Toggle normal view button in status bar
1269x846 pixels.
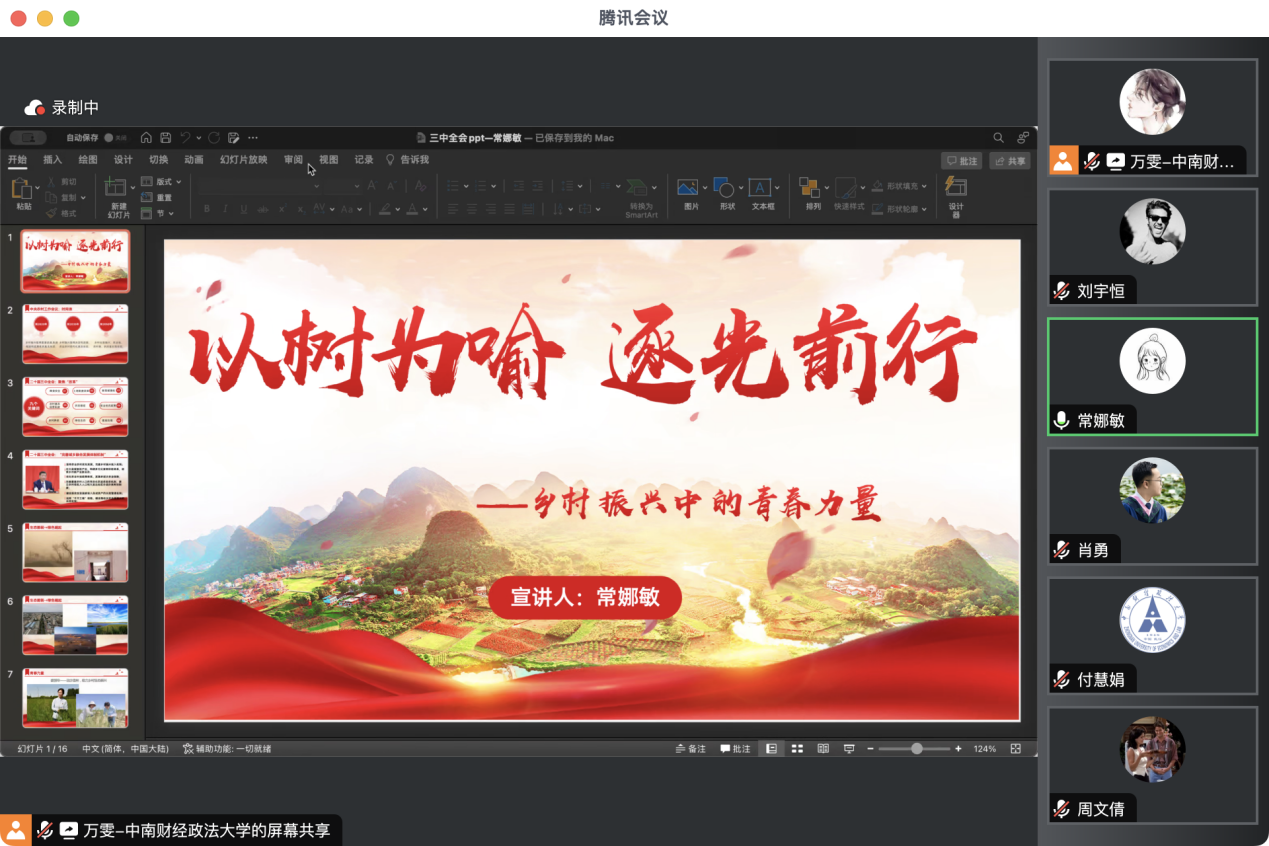(x=771, y=748)
